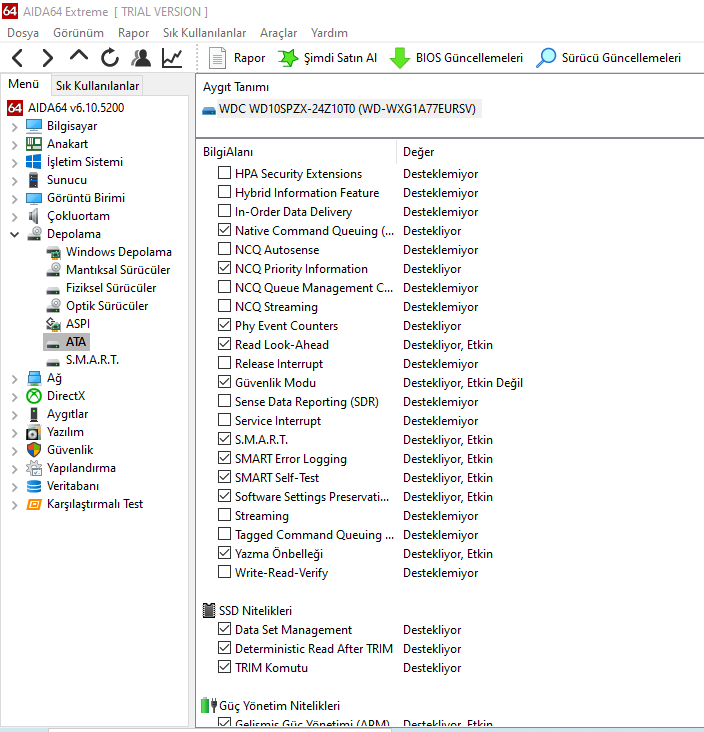Open the Yardım menu
This screenshot has width=704, height=732.
coord(329,33)
